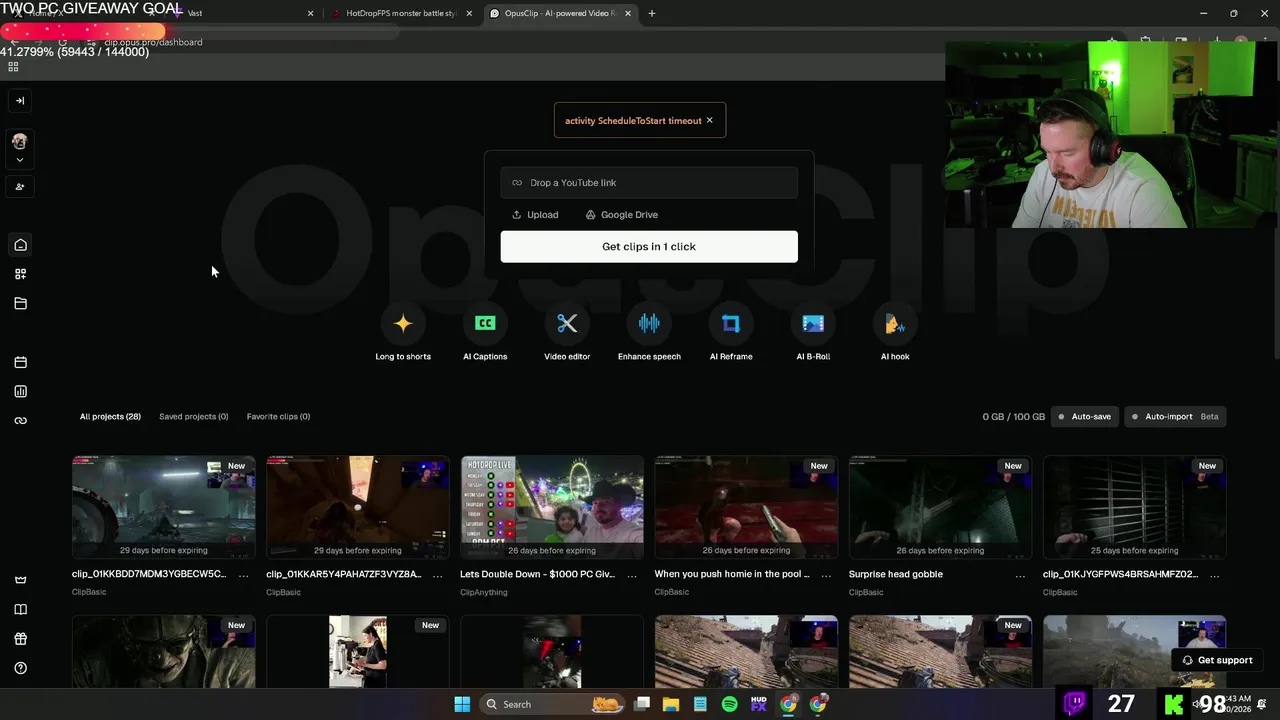Click the 0 GB / 100 GB storage text
This screenshot has height=720, width=1280.
pyautogui.click(x=1013, y=416)
